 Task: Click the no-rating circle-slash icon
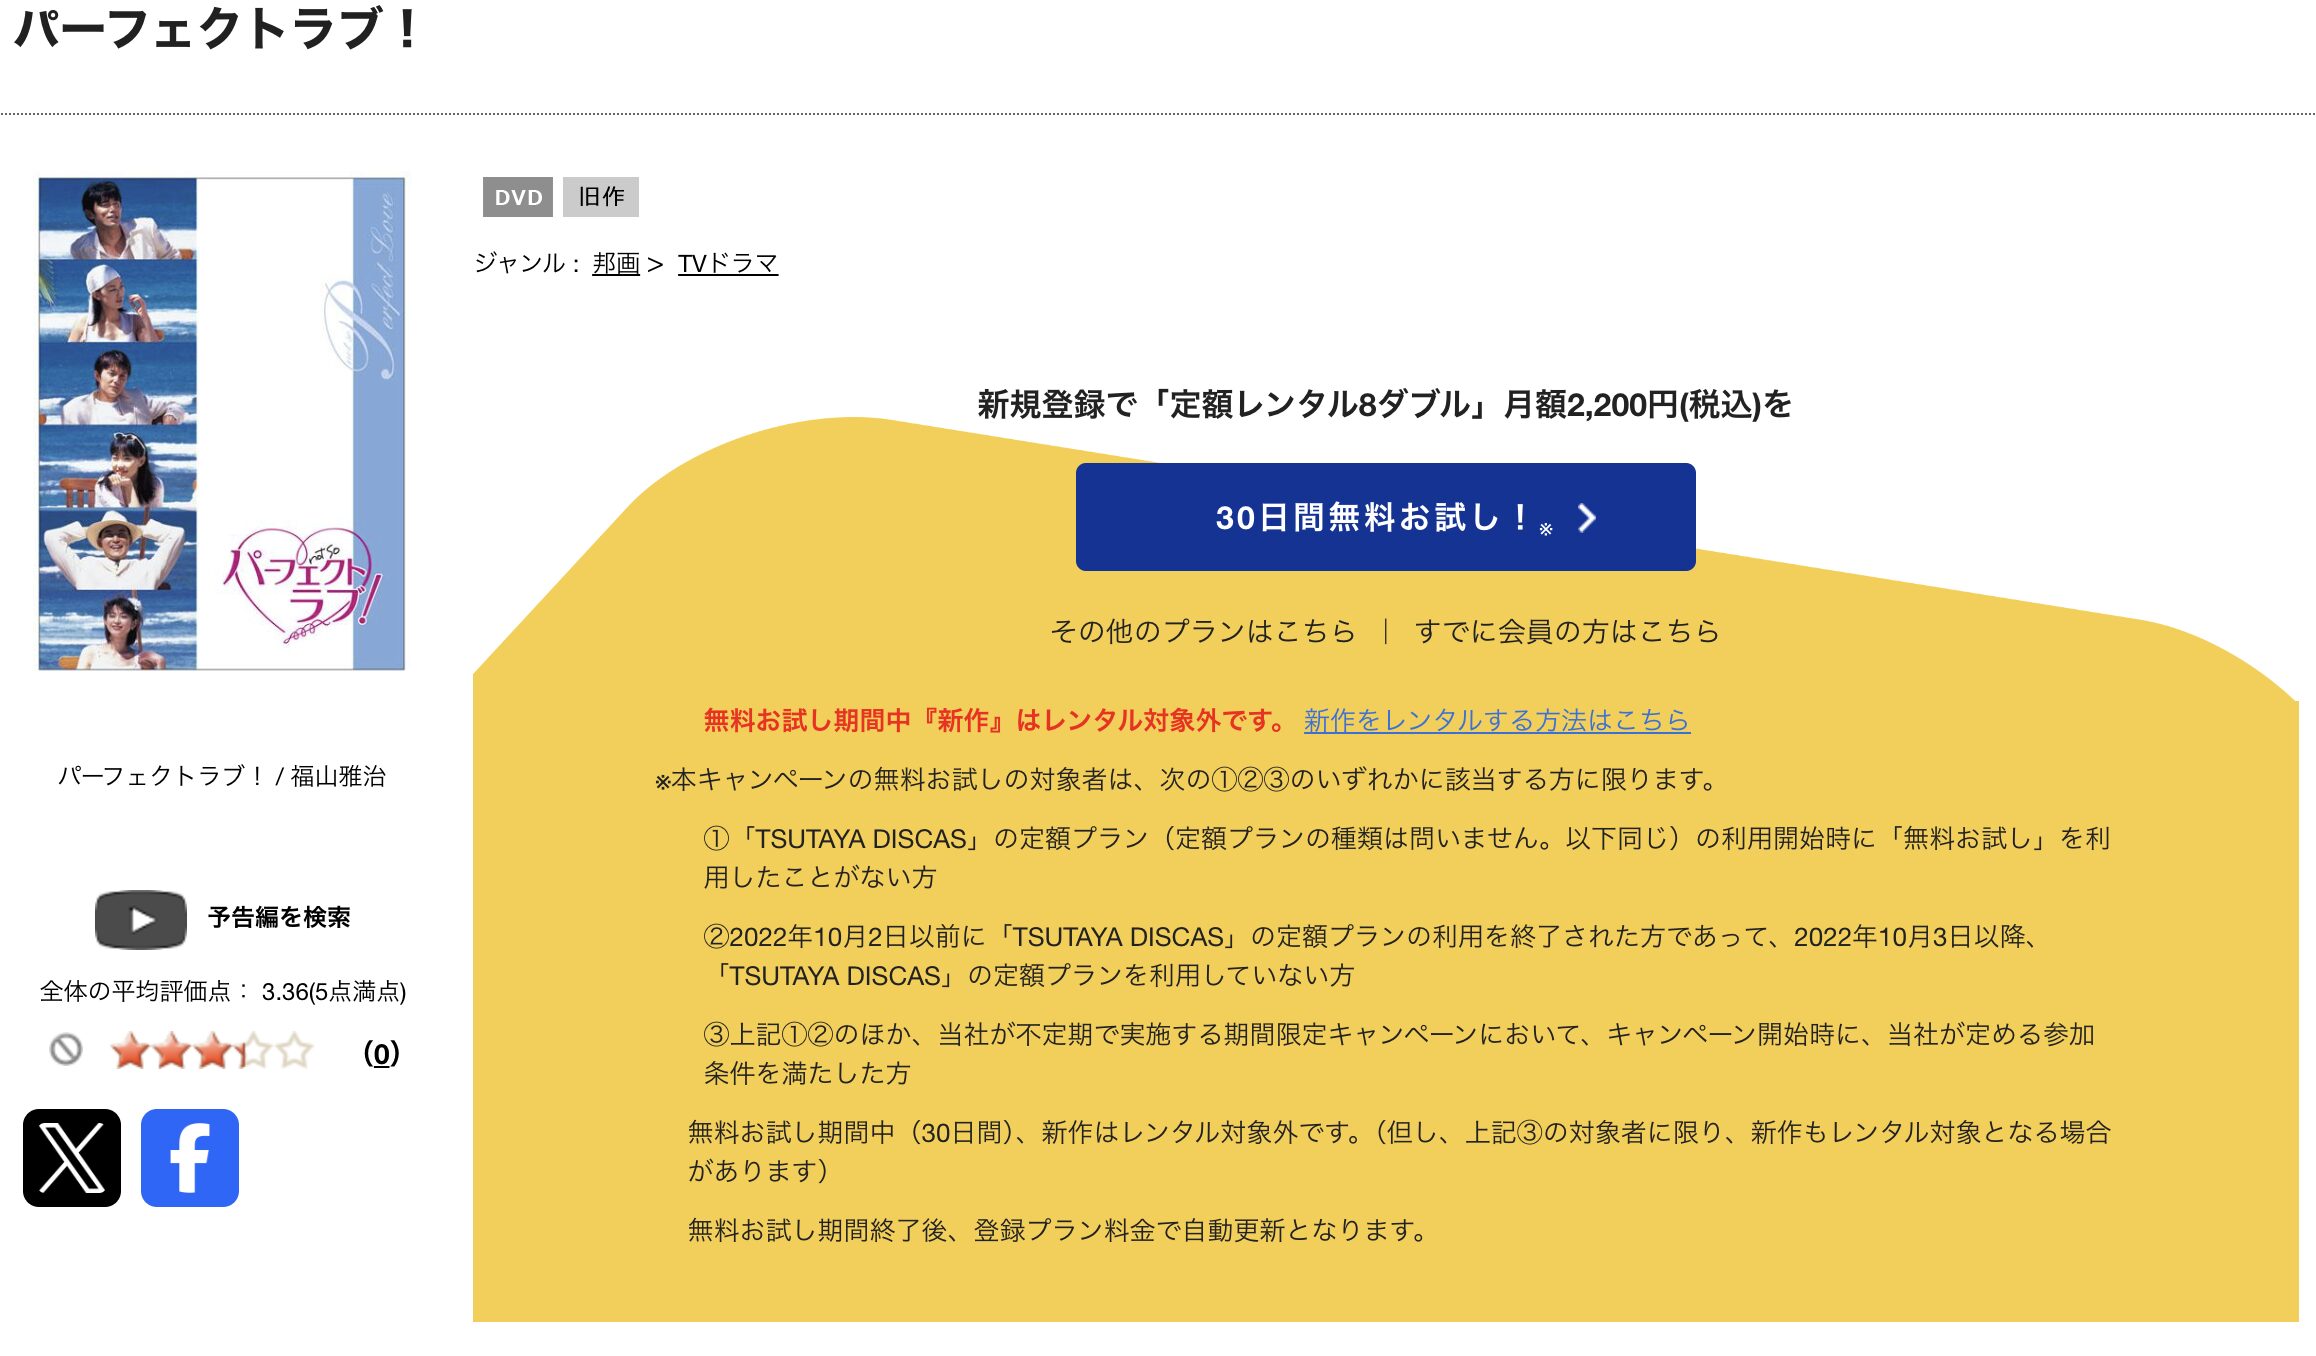66,1050
